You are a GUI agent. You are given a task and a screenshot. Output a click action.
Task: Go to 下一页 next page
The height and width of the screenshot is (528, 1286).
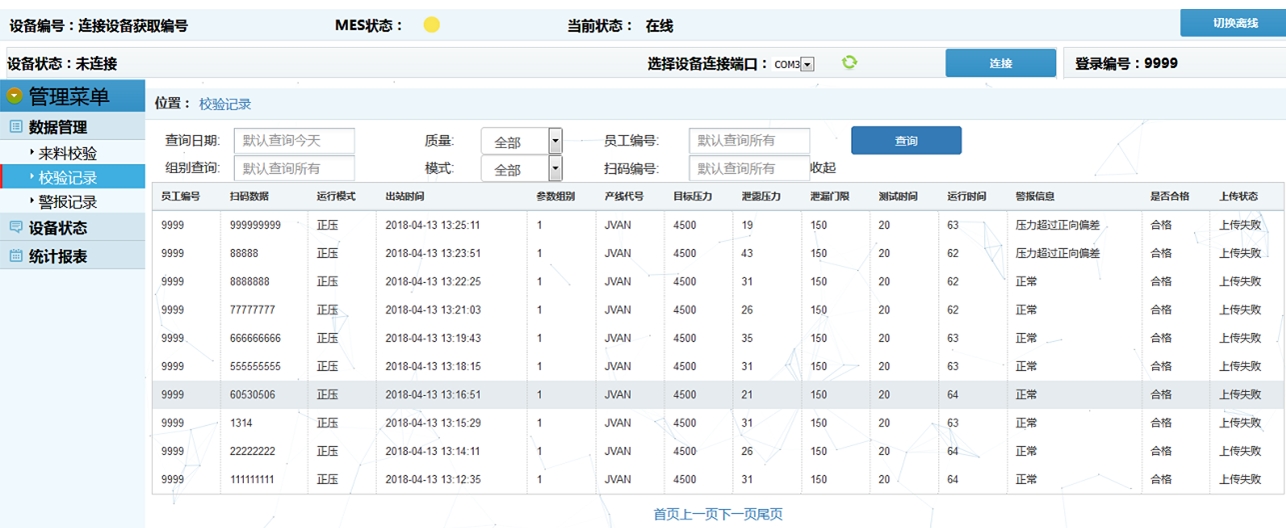tap(735, 514)
